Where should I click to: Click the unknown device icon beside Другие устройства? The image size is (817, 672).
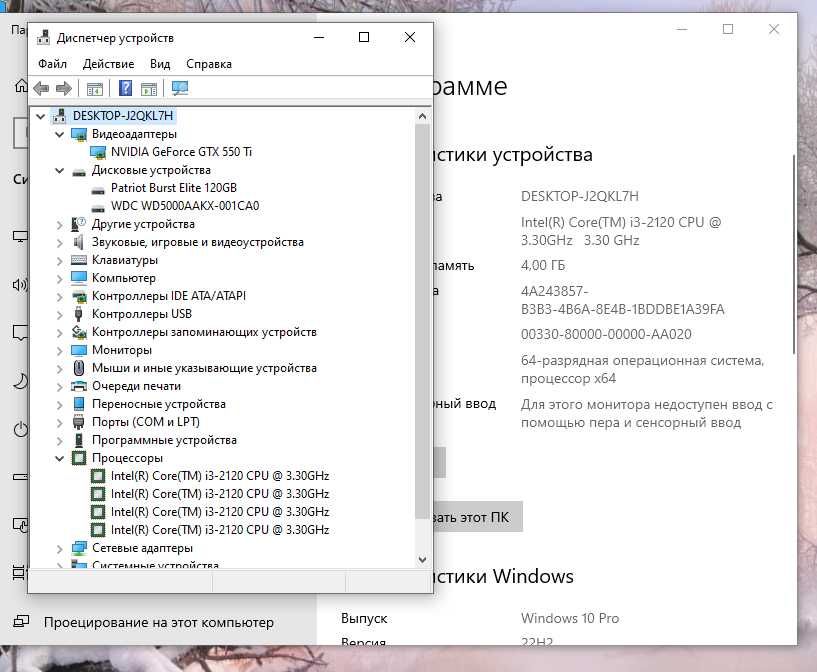pyautogui.click(x=78, y=225)
